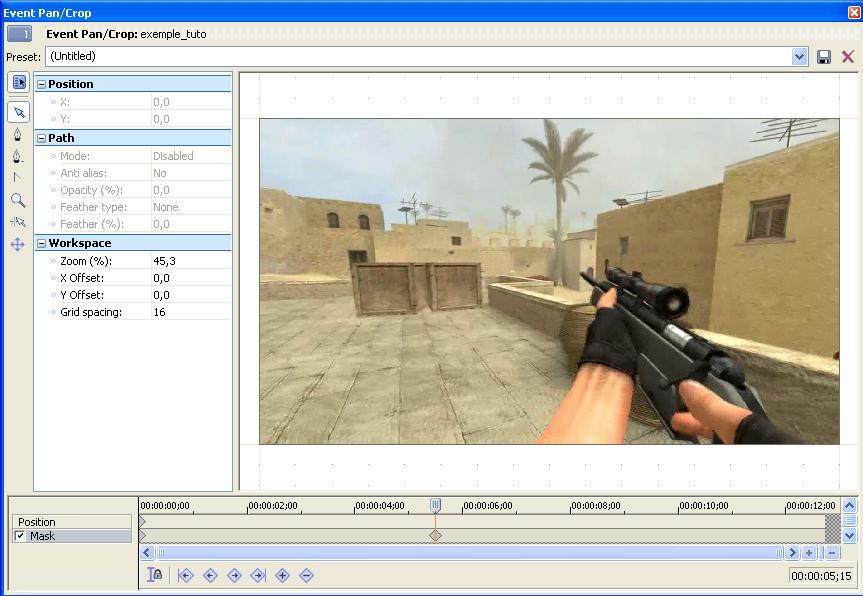Close the Event Pan/Crop window
Screen dimensions: 863x596
pos(854,12)
